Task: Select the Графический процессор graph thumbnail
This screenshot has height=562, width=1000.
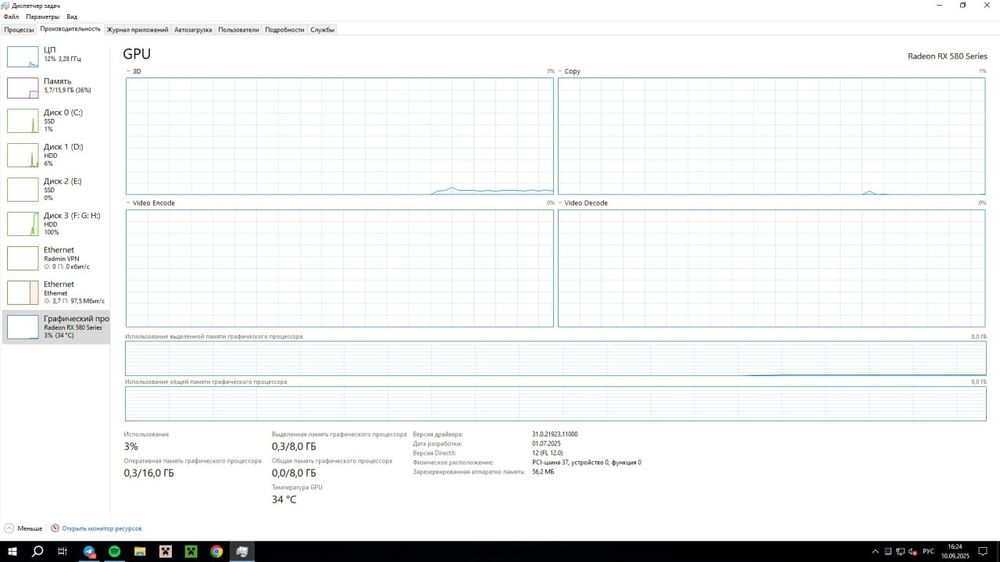Action: [x=23, y=327]
